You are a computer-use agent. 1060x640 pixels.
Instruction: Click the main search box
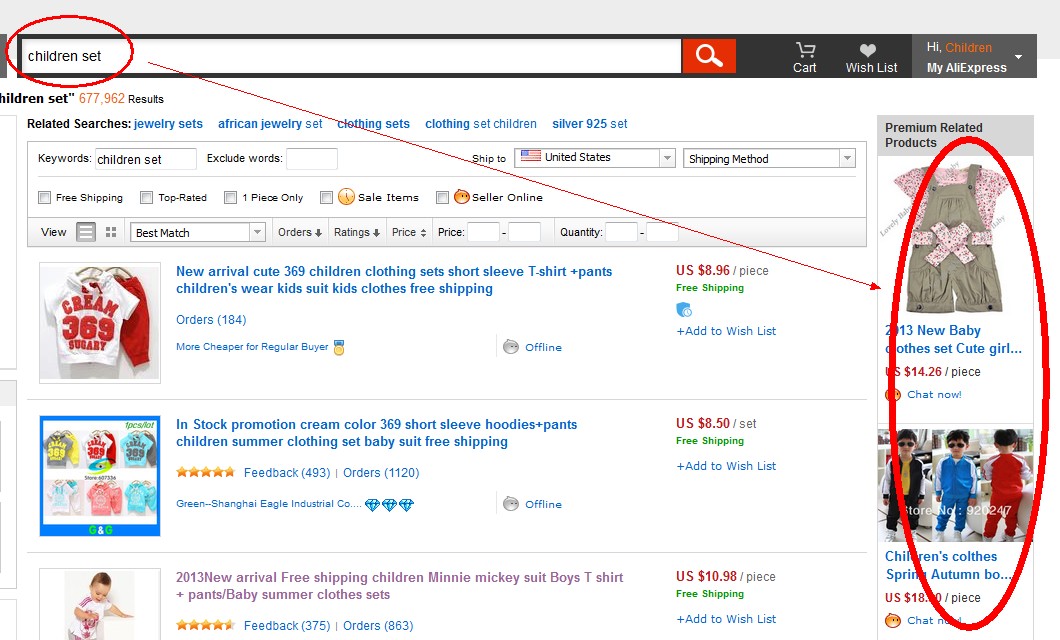352,56
